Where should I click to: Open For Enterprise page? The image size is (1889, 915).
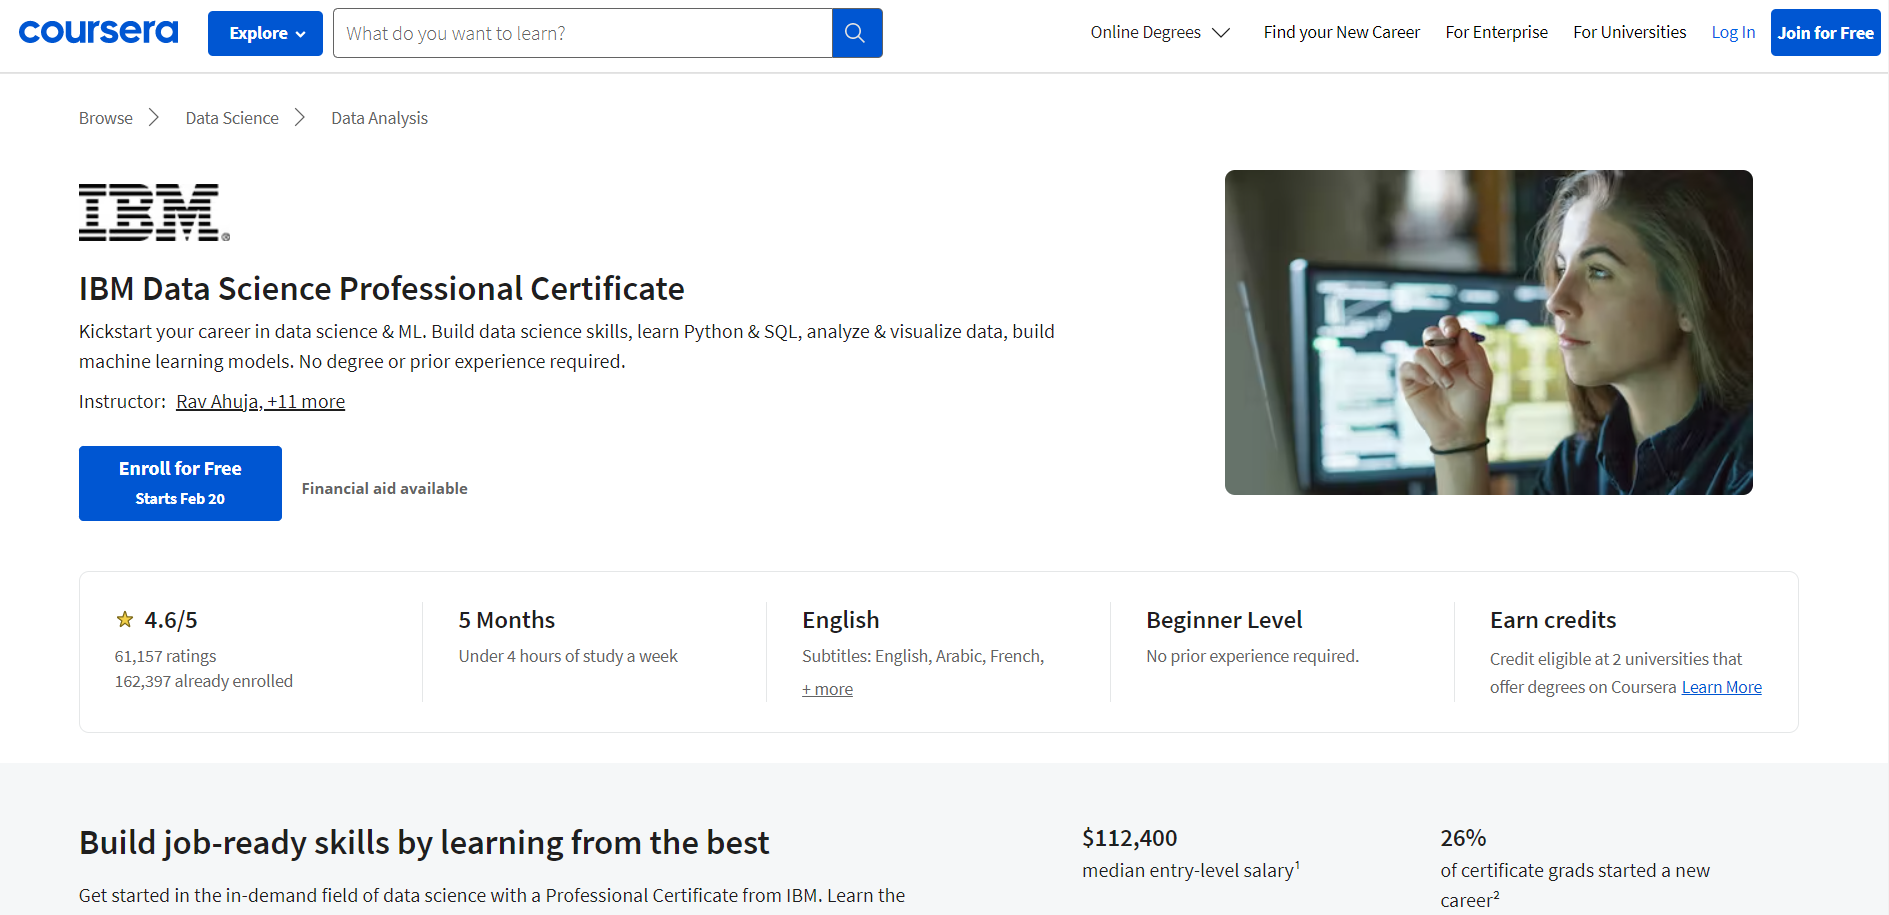tap(1496, 32)
